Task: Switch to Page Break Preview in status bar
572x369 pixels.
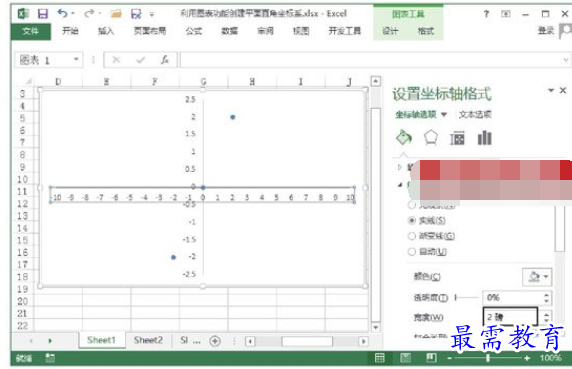Action: point(431,358)
